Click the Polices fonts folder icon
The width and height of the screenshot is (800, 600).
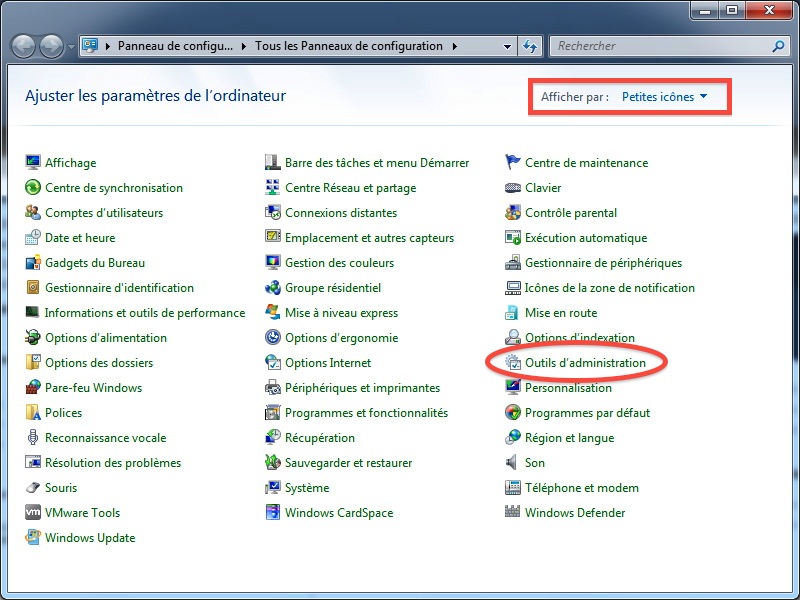coord(33,412)
